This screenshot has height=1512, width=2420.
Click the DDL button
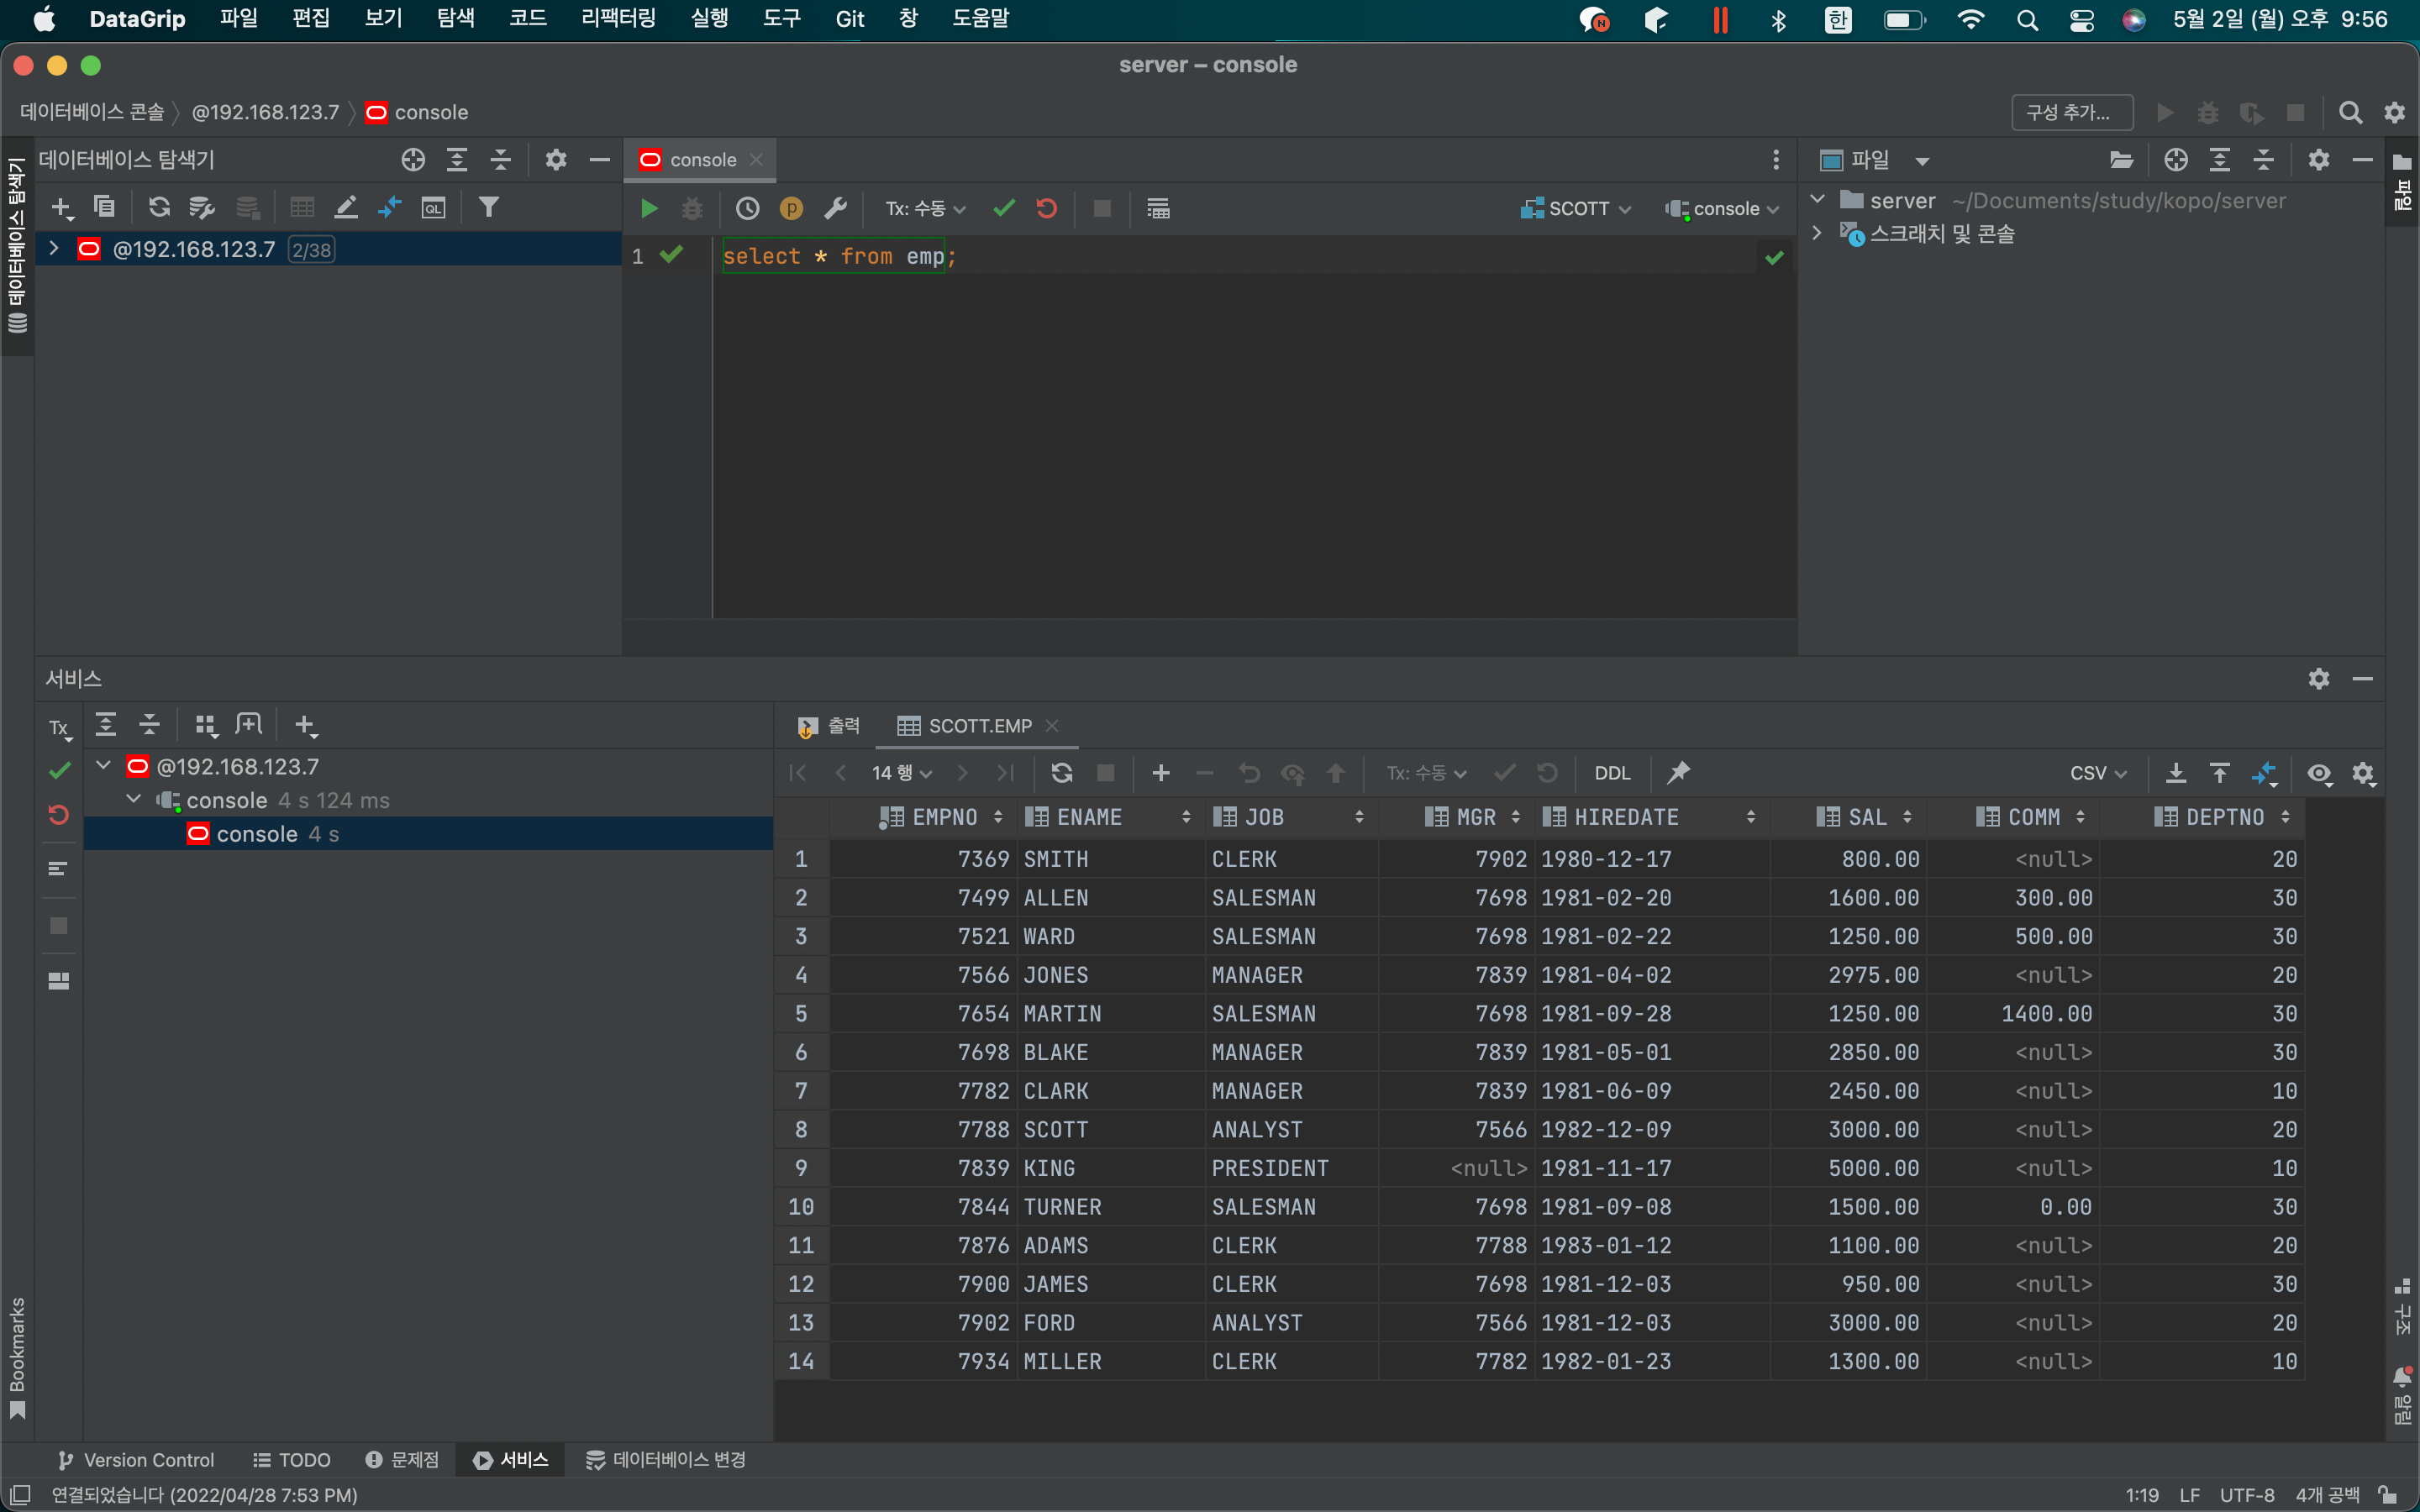pyautogui.click(x=1611, y=772)
